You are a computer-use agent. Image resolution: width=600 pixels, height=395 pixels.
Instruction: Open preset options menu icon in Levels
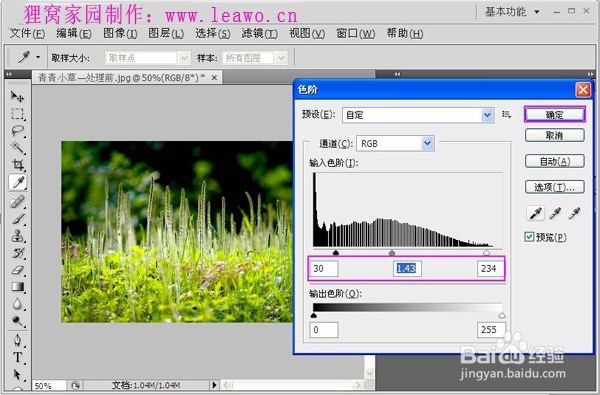coord(506,114)
